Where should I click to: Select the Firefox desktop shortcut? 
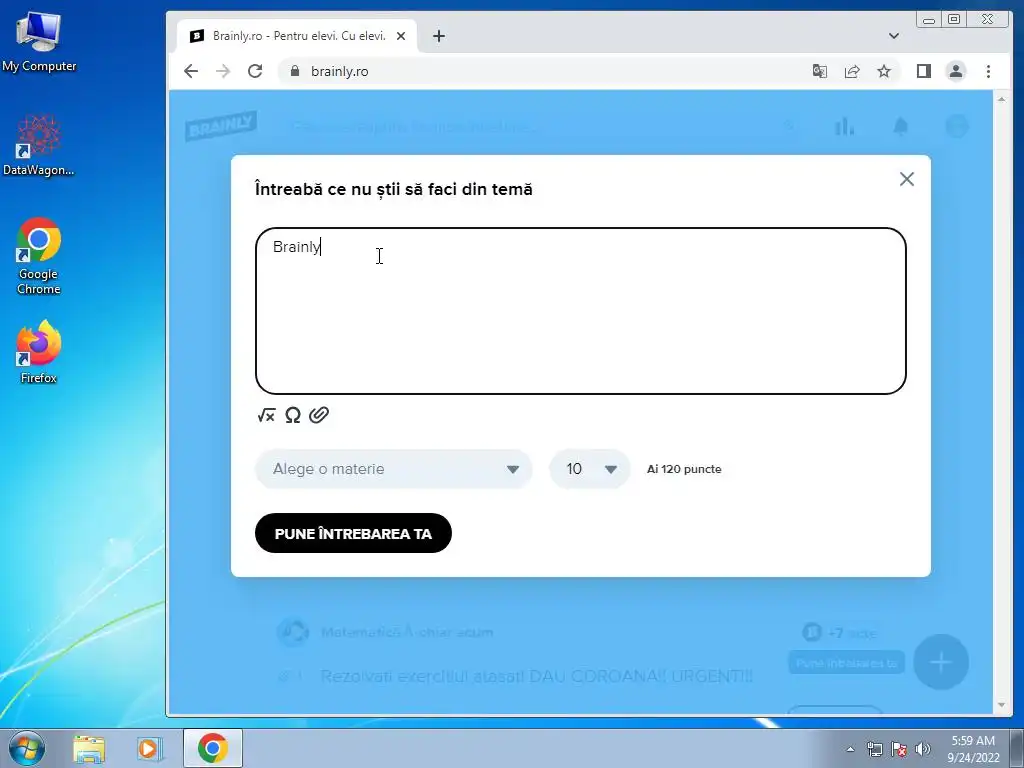pos(39,352)
